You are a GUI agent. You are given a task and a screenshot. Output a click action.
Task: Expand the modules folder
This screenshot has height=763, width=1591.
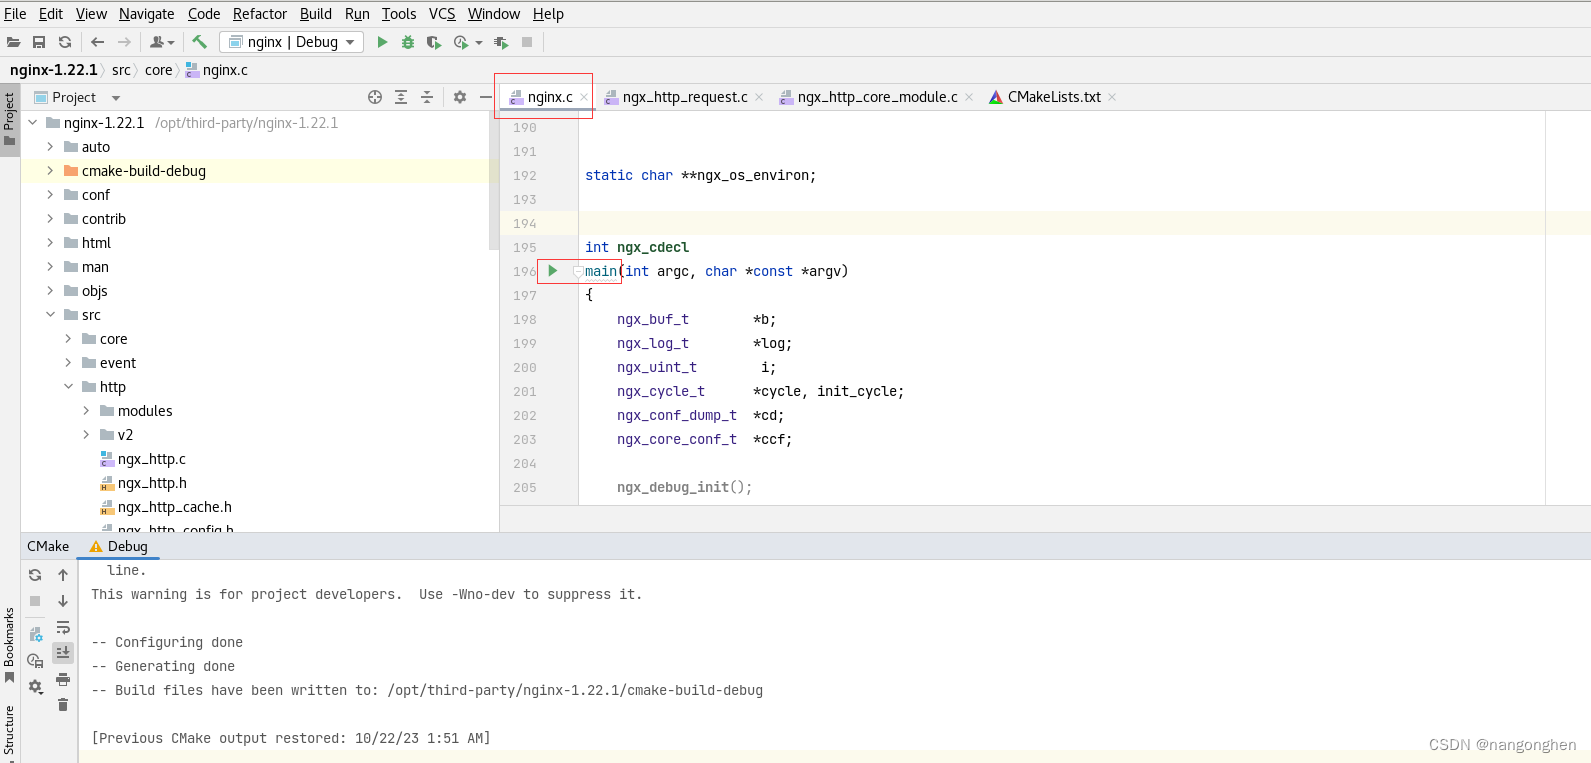point(86,411)
